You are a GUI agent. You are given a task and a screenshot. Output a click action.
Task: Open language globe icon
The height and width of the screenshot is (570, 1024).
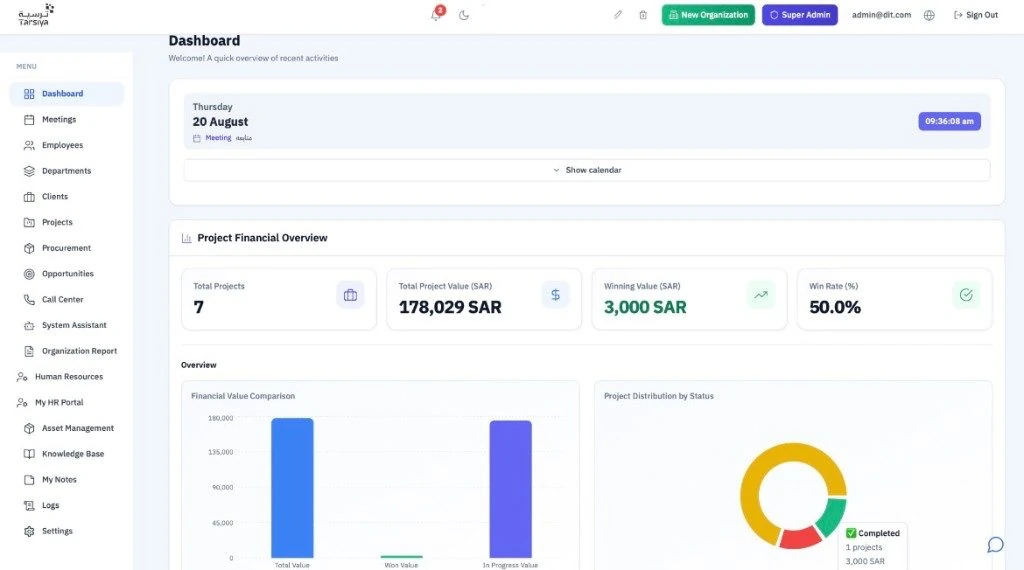(929, 15)
